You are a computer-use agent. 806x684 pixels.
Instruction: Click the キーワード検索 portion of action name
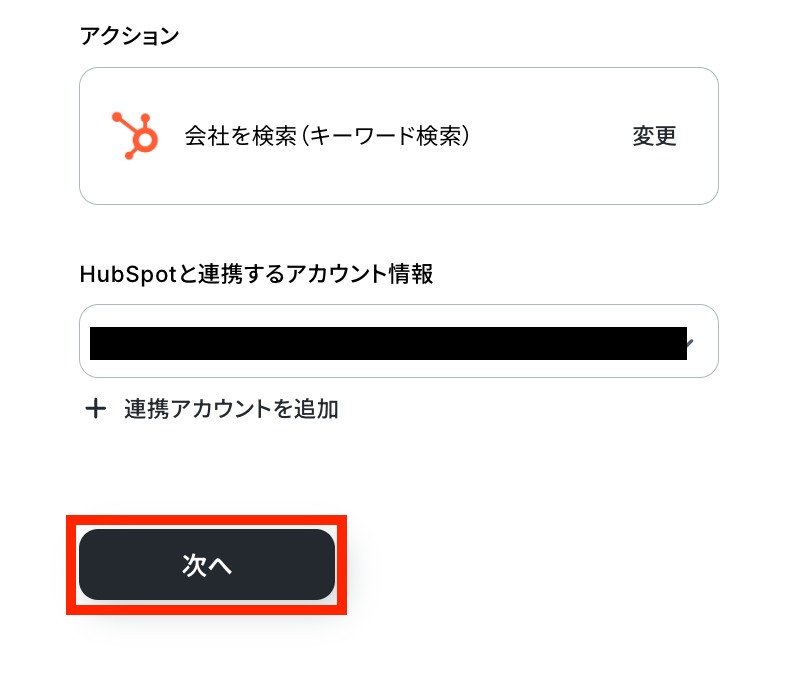[386, 136]
